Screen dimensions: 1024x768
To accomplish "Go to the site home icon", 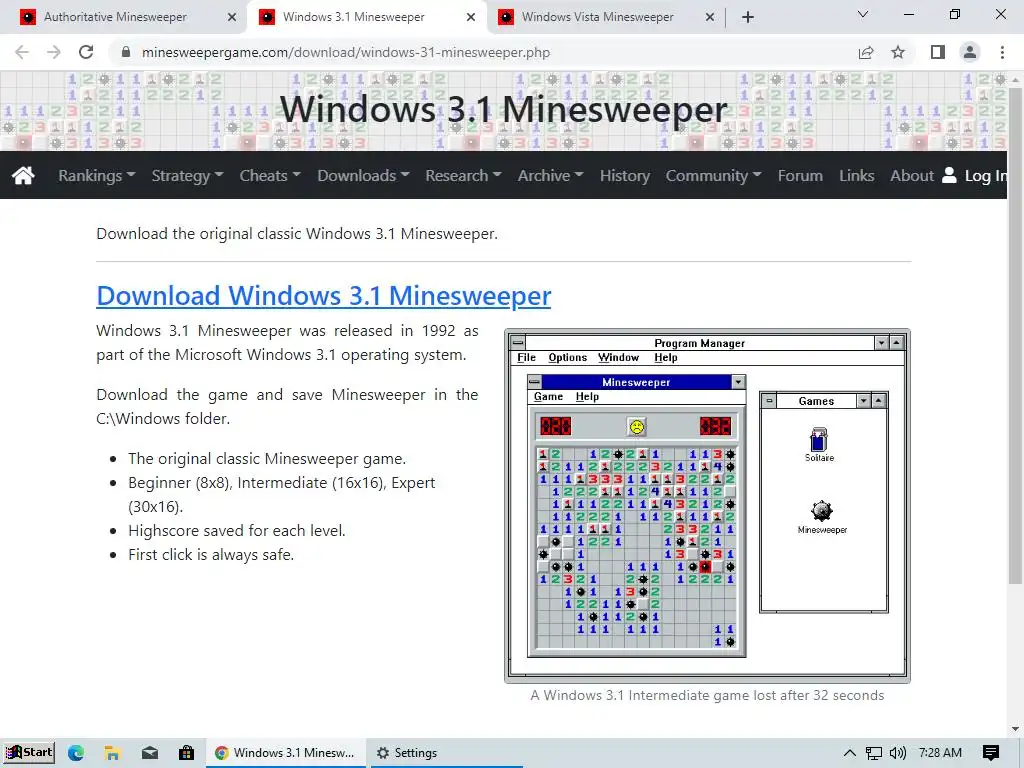I will point(23,175).
